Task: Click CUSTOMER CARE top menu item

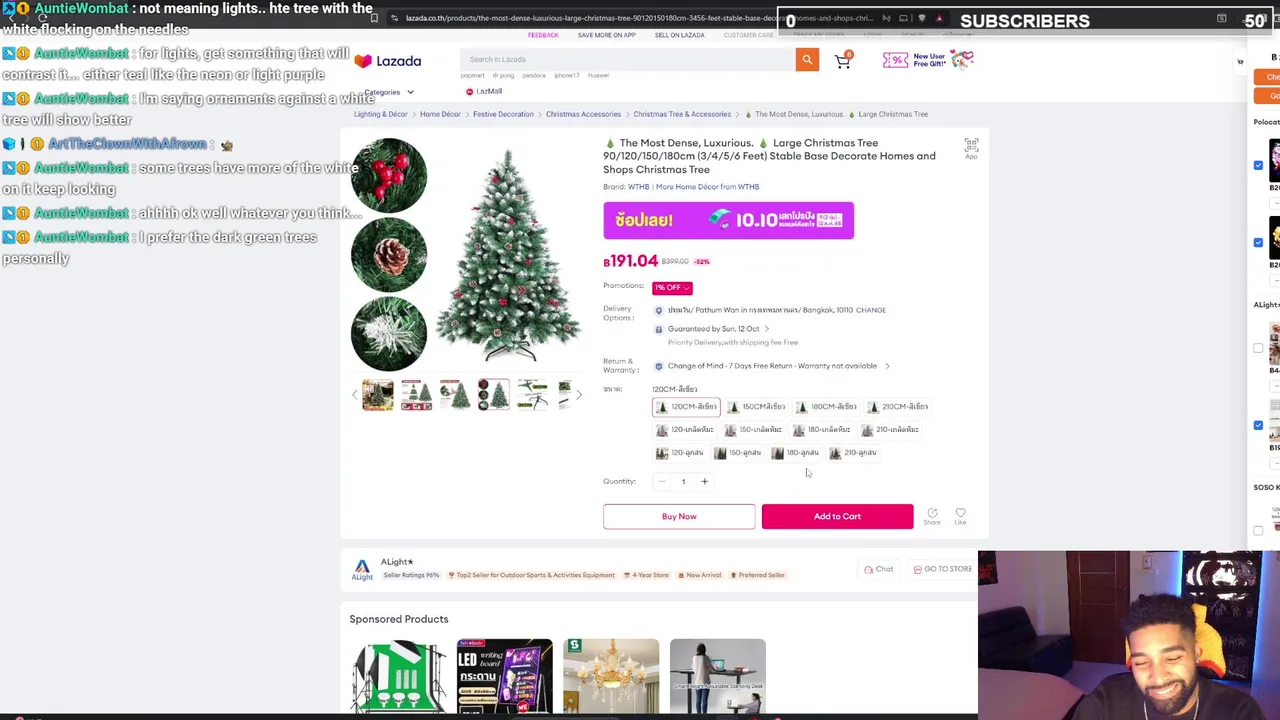Action: (748, 35)
